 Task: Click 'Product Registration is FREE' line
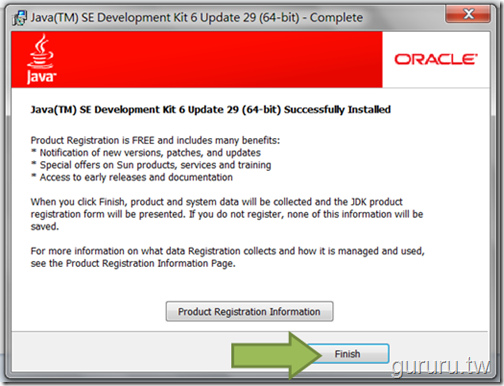(x=155, y=140)
